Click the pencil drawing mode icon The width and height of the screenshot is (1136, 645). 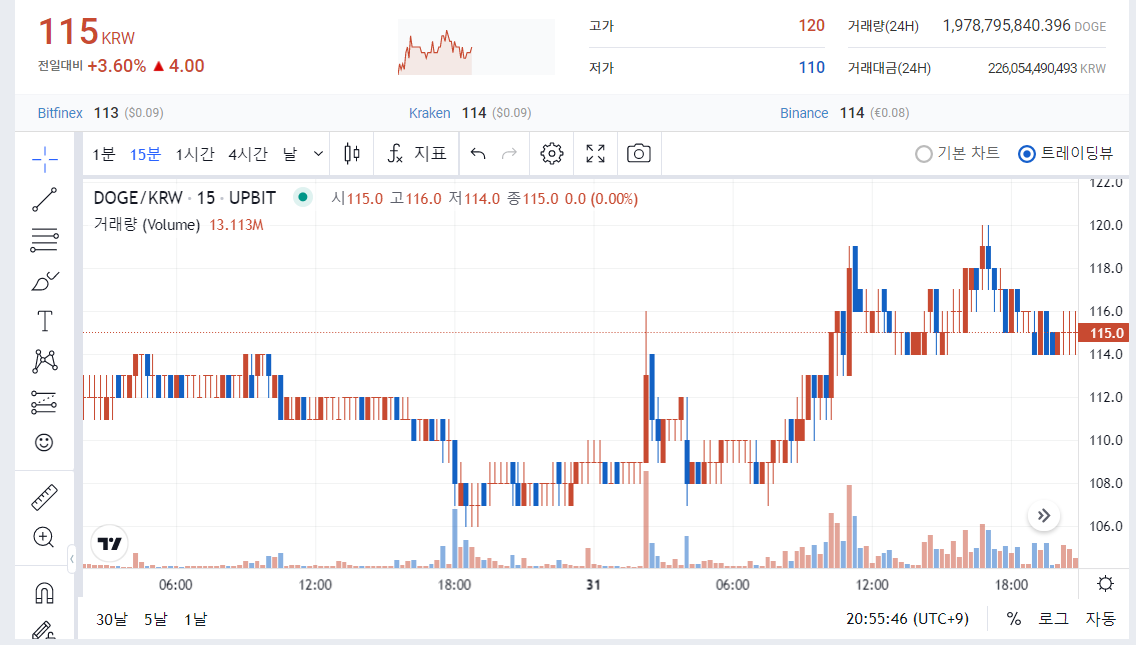tap(44, 629)
